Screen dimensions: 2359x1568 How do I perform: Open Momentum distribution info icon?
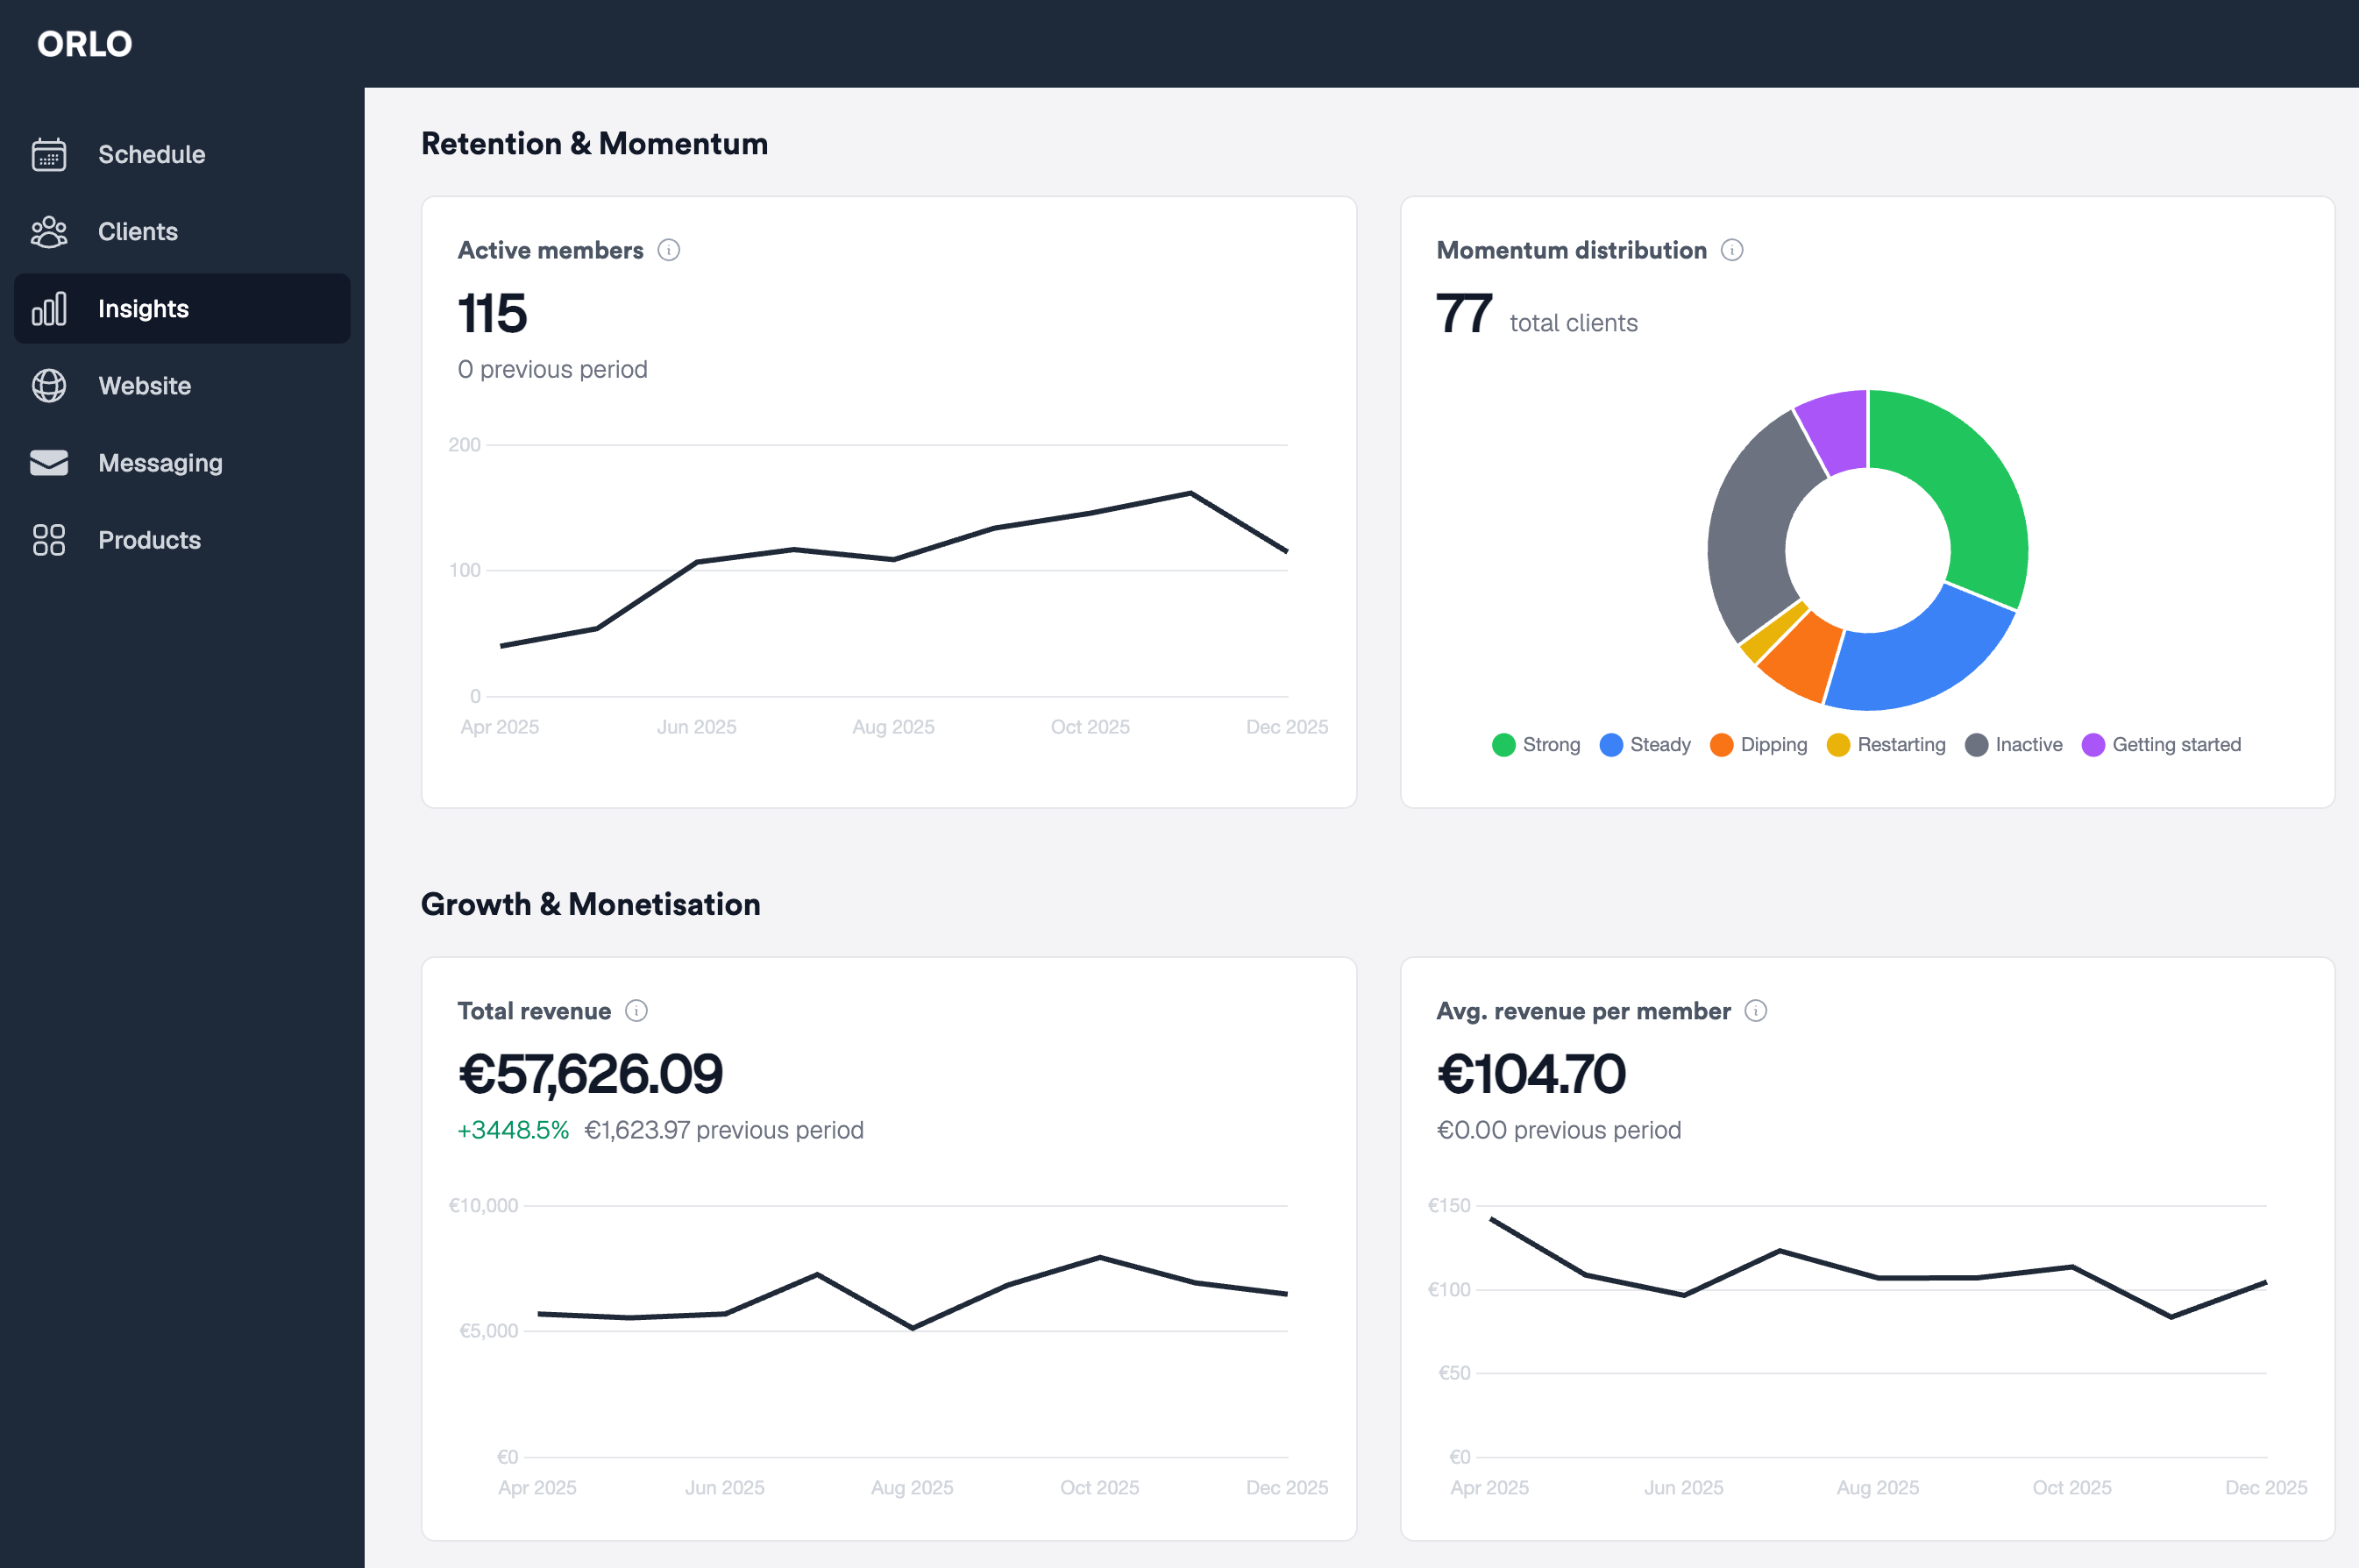(1732, 250)
